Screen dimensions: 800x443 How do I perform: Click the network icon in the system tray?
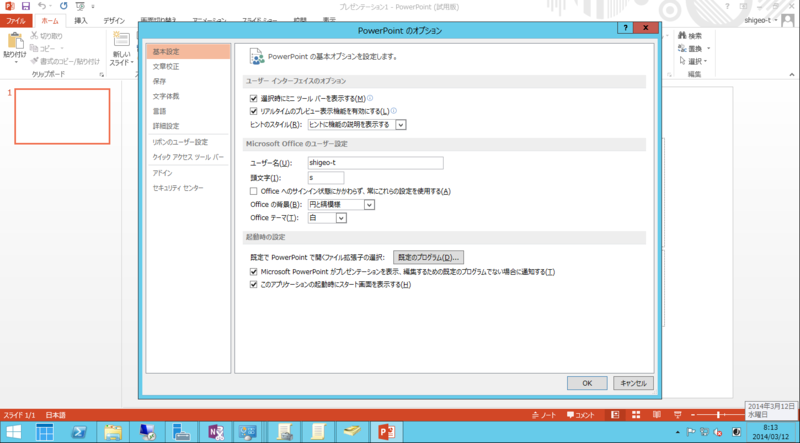click(x=705, y=432)
